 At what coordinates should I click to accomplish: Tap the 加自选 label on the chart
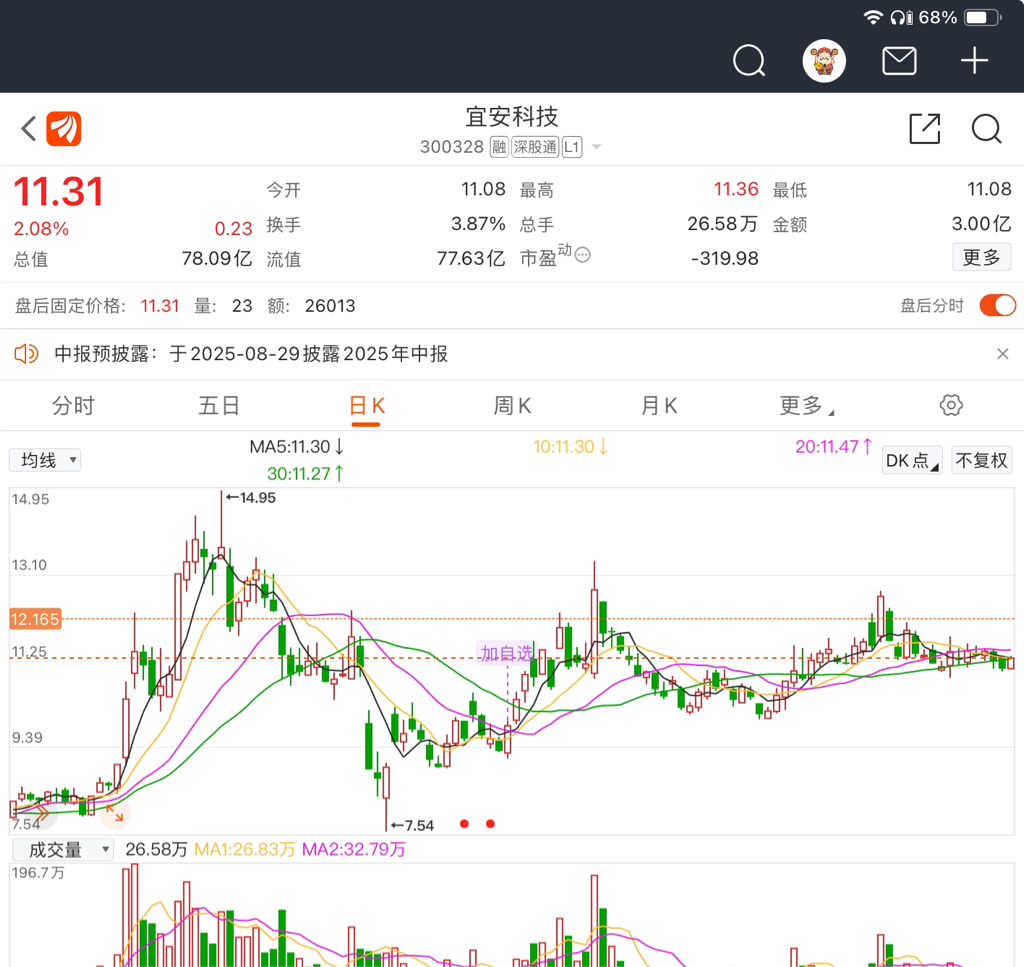pos(507,653)
